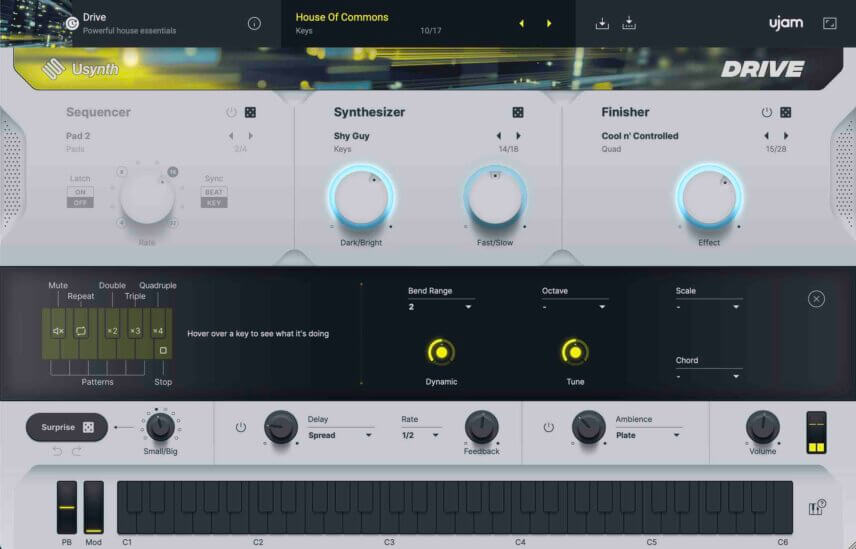
Task: Set Latch to OFF
Action: click(80, 203)
